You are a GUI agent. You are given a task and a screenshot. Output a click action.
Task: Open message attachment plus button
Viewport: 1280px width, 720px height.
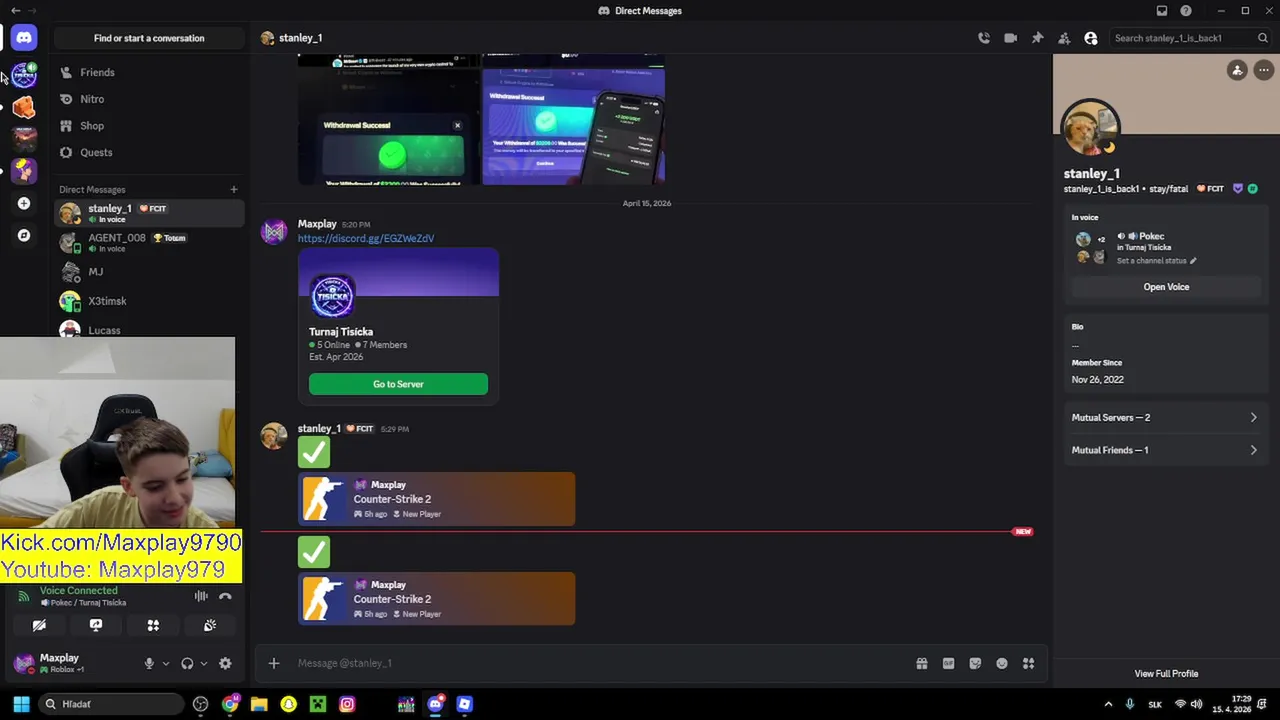pyautogui.click(x=273, y=663)
